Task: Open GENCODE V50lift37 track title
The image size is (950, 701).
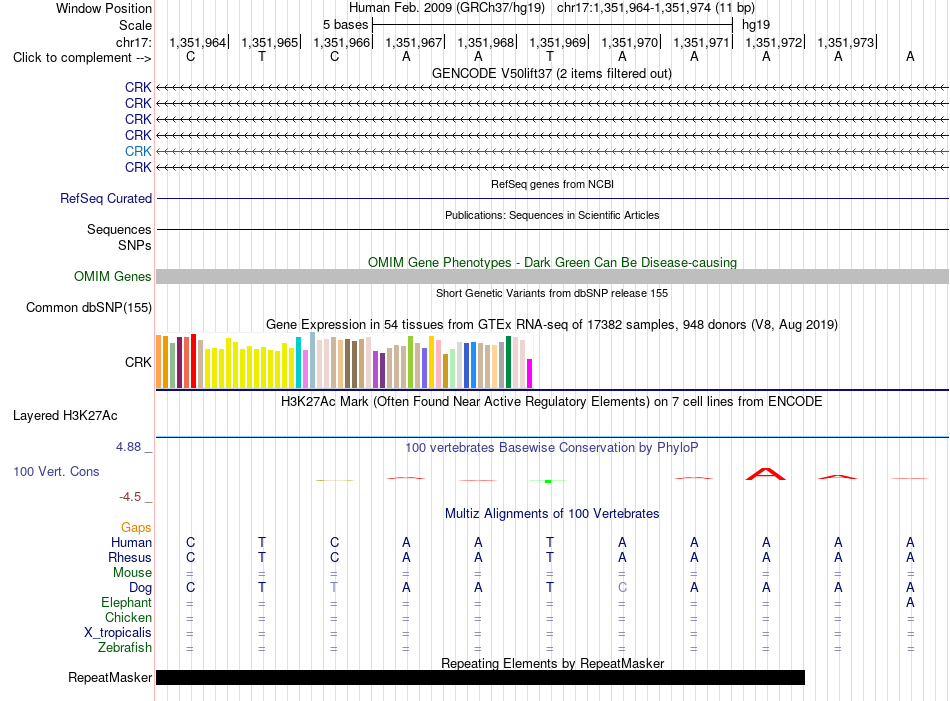Action: 552,73
